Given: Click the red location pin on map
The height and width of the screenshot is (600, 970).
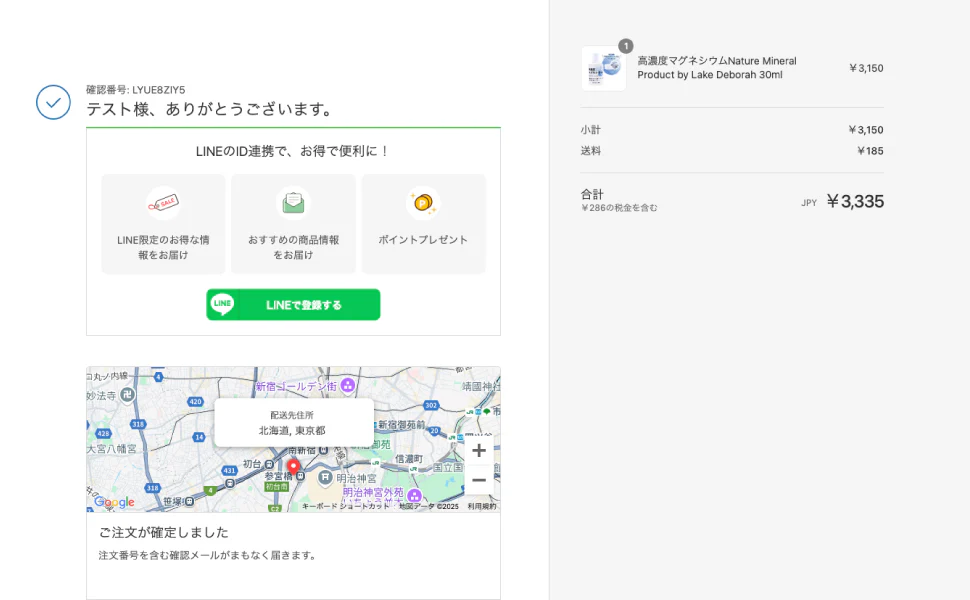Looking at the screenshot, I should pyautogui.click(x=293, y=467).
